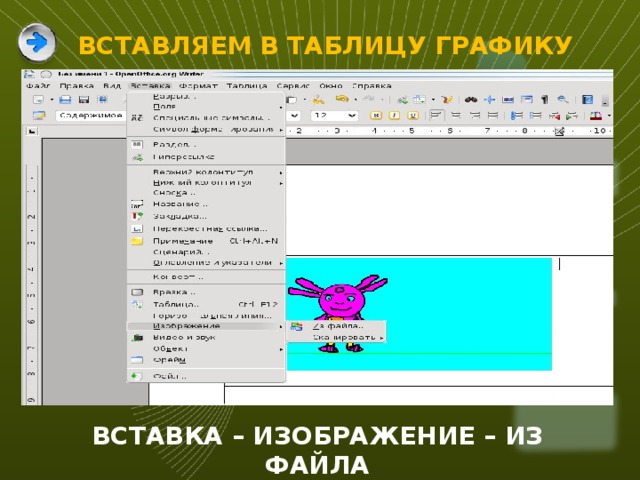Select "Видео и звук" menu entry
This screenshot has width=640, height=480.
pos(206,338)
